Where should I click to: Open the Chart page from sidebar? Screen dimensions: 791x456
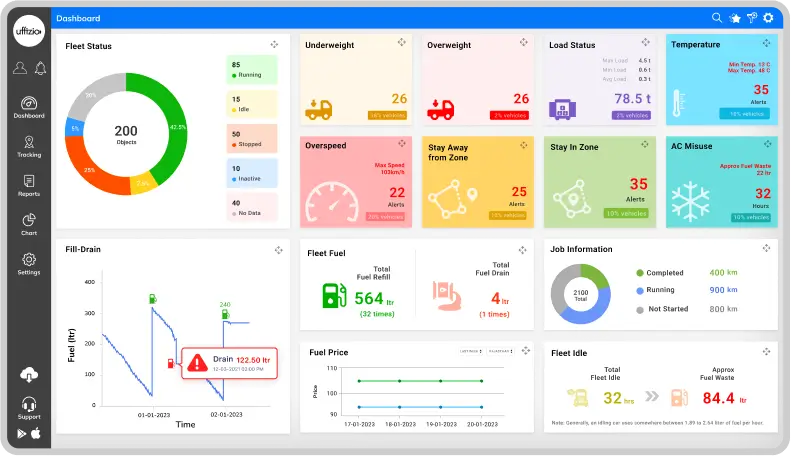29,224
